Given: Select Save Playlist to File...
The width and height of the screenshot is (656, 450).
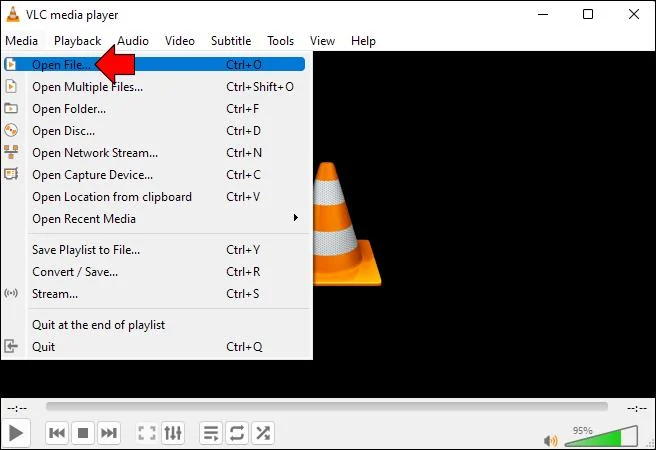Looking at the screenshot, I should point(154,250).
